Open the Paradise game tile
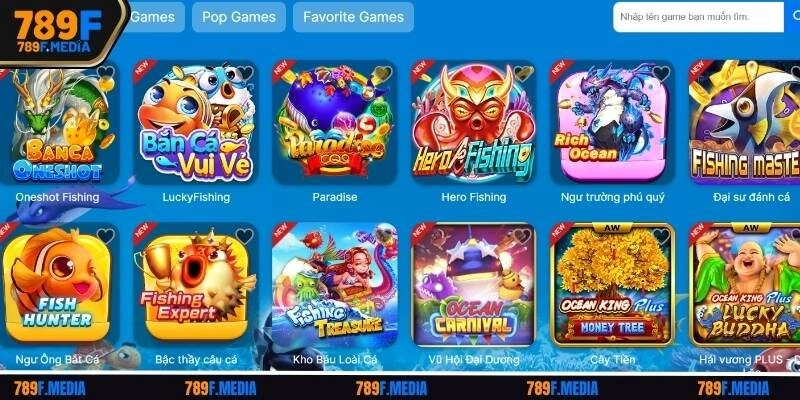Viewport: 800px width, 400px height. coord(335,122)
